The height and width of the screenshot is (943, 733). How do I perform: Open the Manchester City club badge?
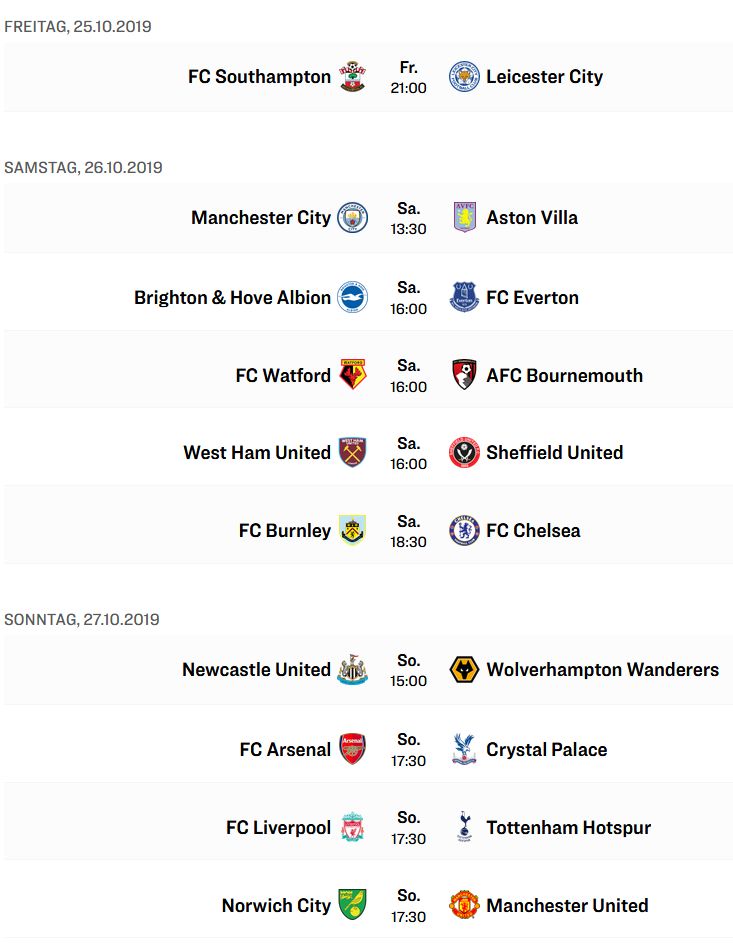[352, 217]
